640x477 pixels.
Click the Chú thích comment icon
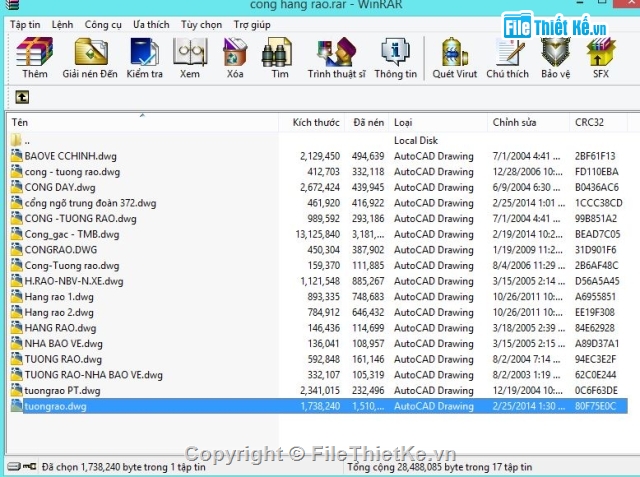point(508,52)
